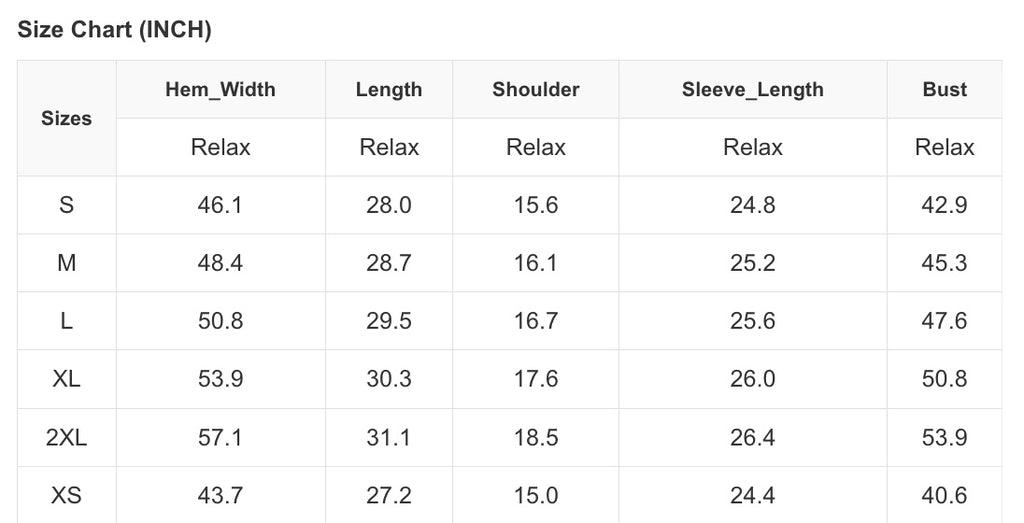Select the S size row label
The image size is (1024, 523).
66,205
